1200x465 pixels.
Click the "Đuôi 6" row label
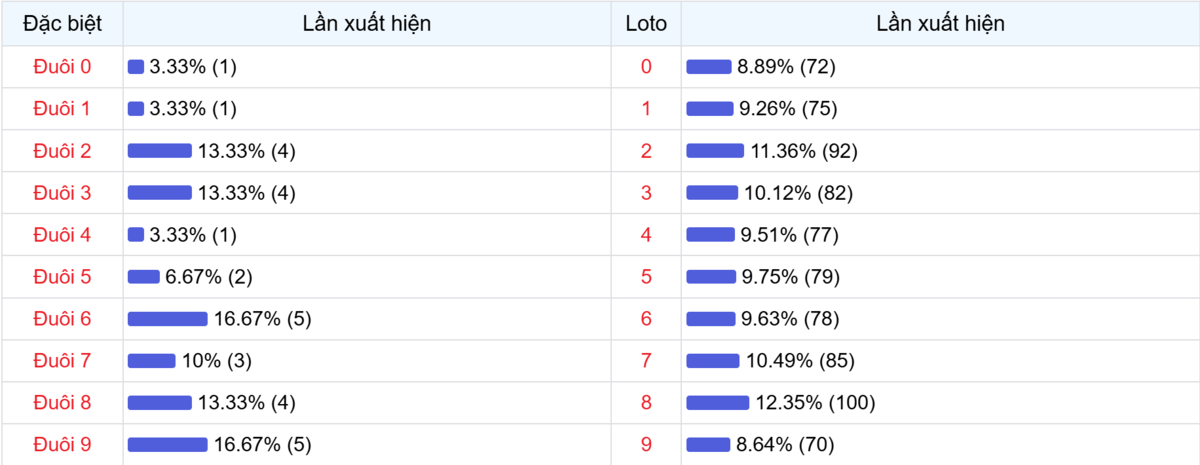pos(62,319)
